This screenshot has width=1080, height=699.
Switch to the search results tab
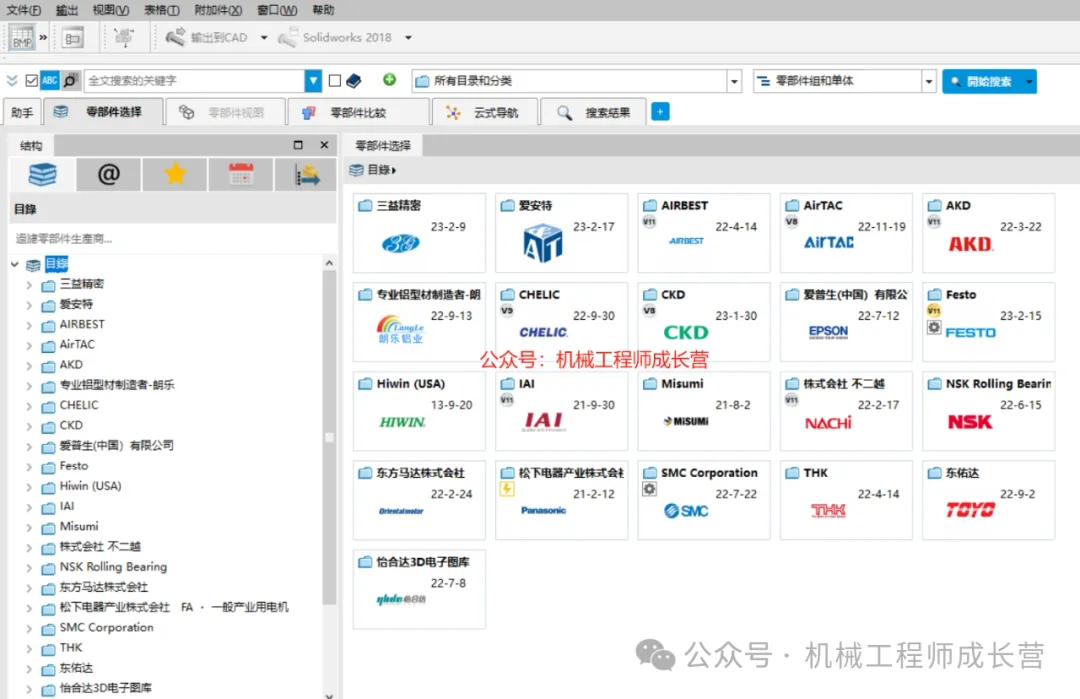594,112
